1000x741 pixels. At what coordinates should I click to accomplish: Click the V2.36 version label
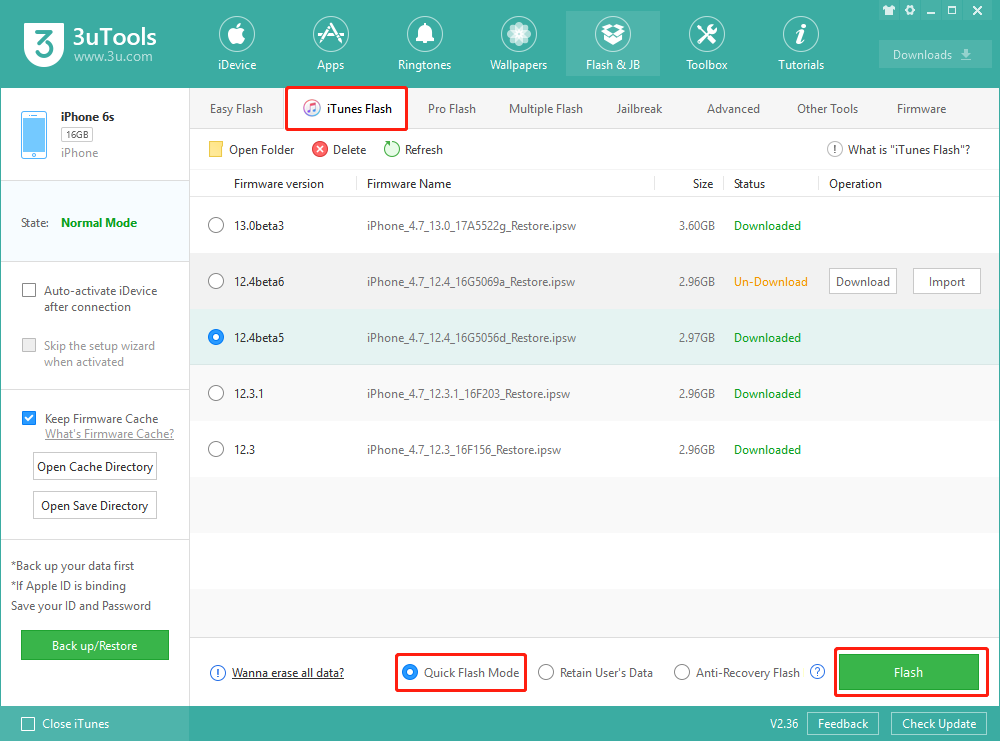pos(784,724)
